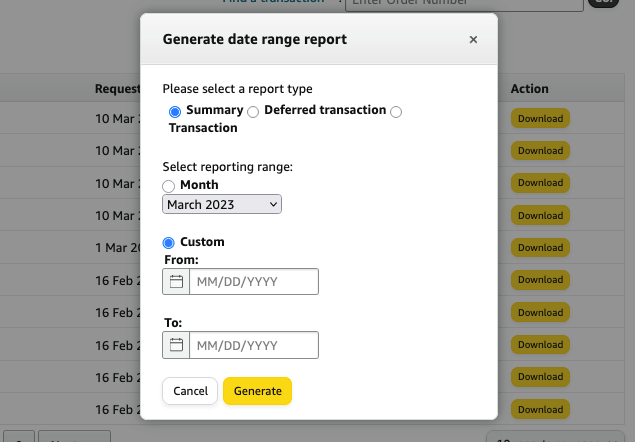Click the Action column header
Screen dimensions: 635x442
[529, 89]
